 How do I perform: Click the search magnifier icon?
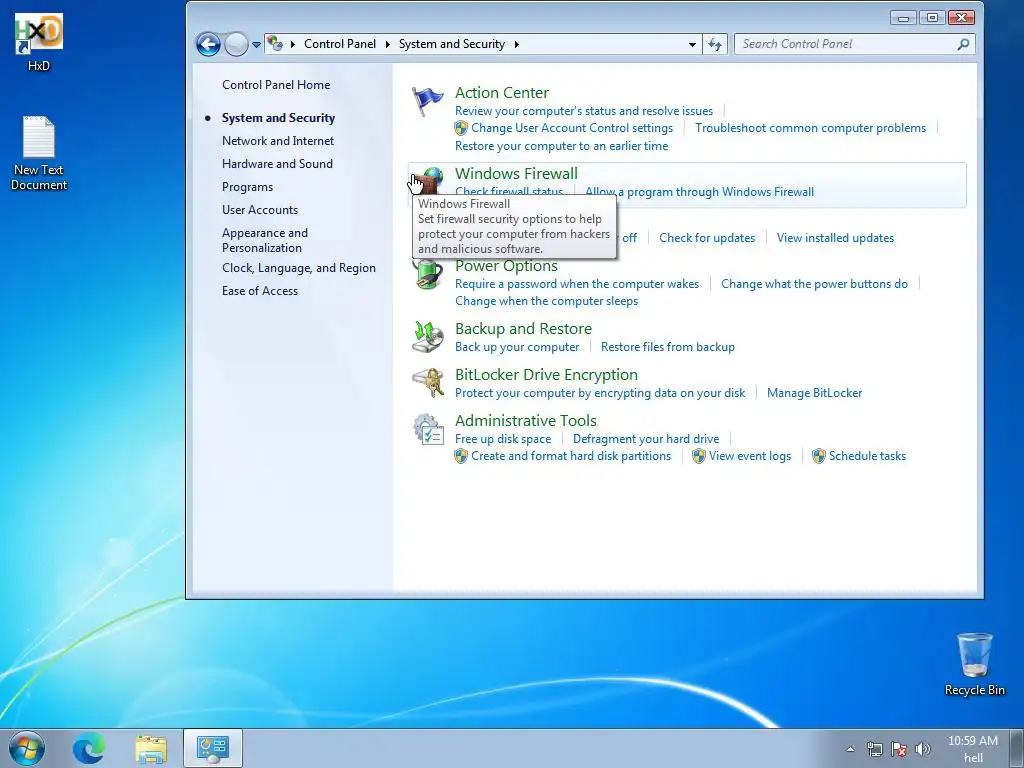[x=963, y=44]
